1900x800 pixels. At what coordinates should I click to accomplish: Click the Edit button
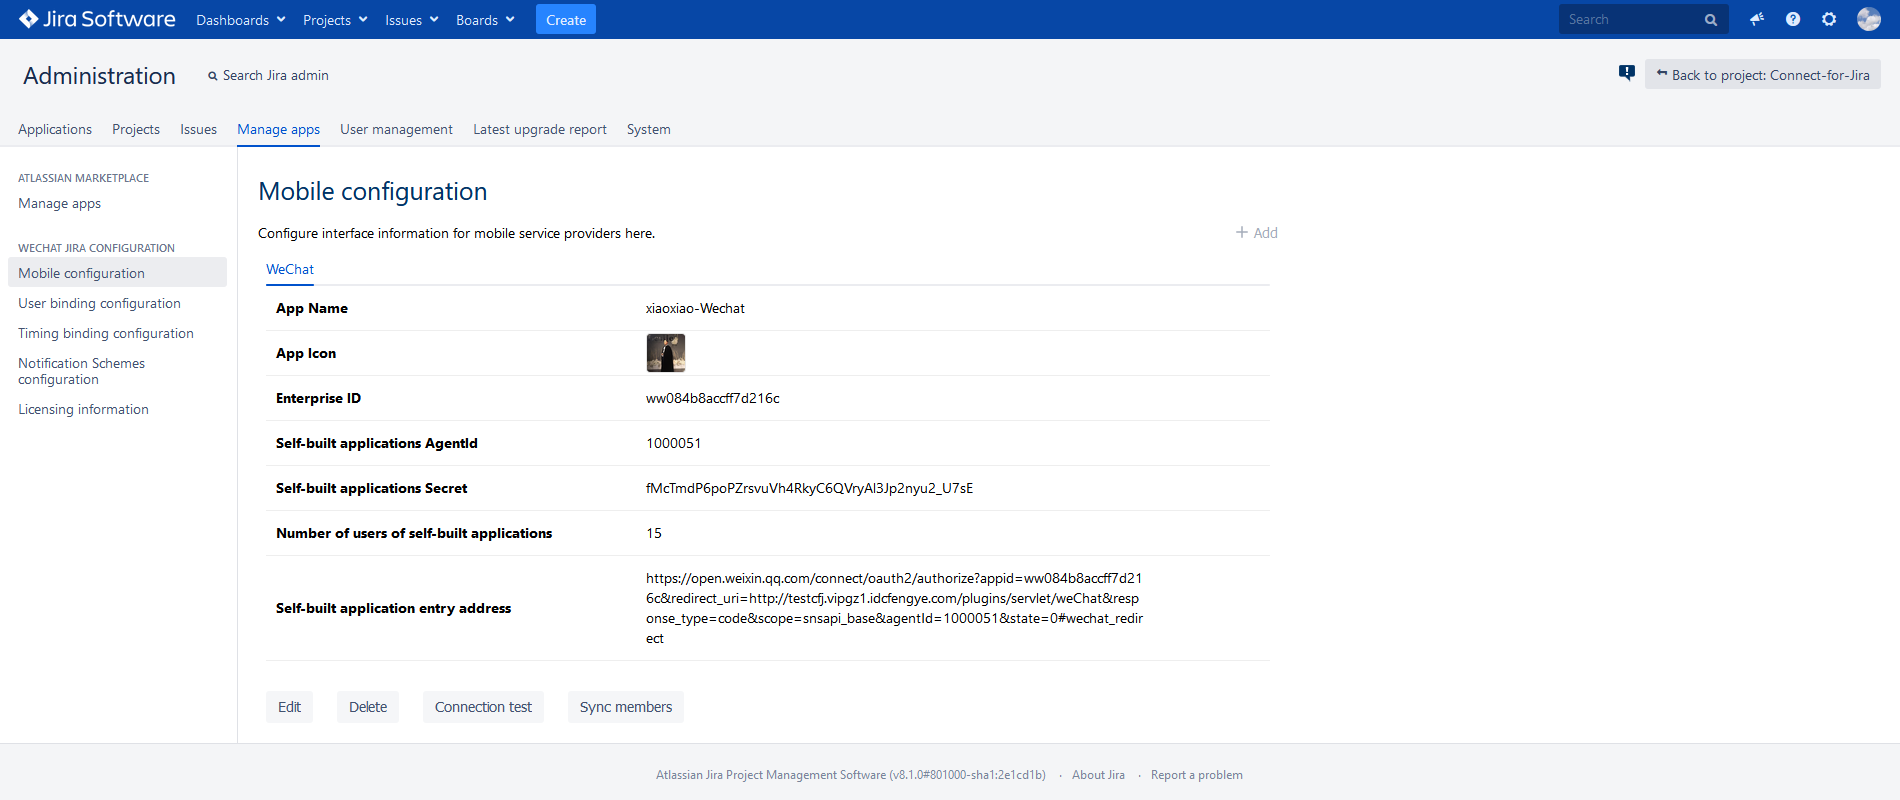point(289,707)
